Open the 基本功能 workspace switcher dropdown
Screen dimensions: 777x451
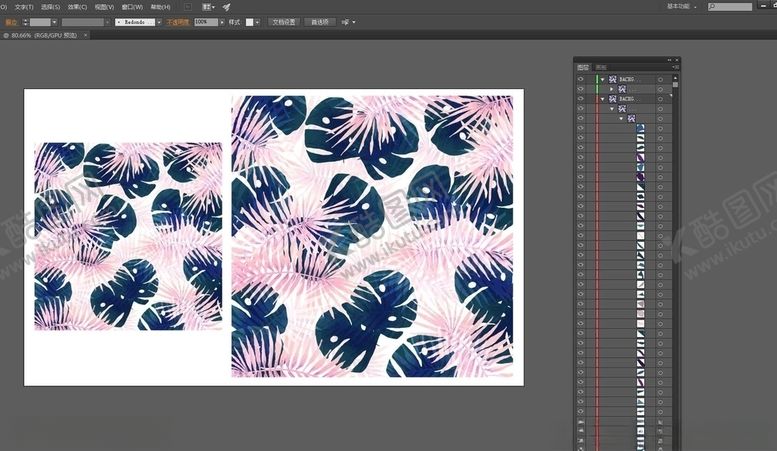680,6
